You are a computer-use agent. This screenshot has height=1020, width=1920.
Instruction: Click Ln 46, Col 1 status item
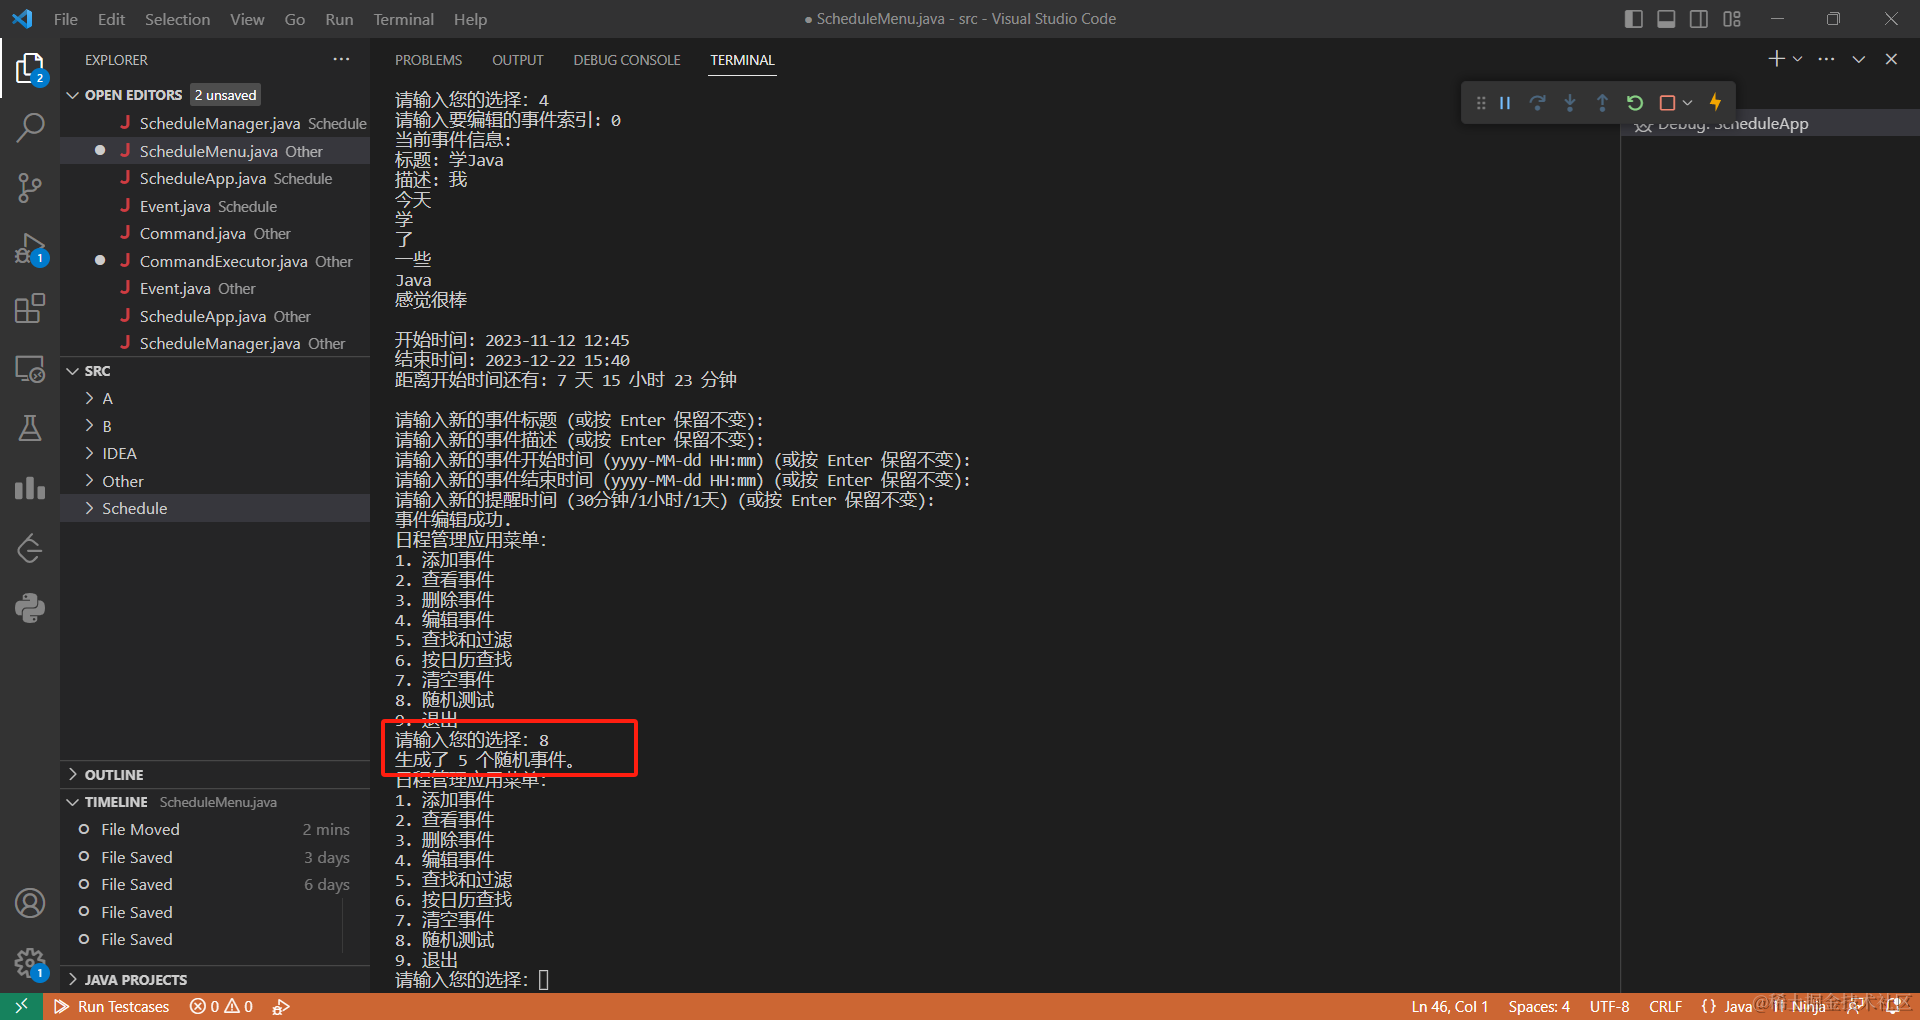tap(1449, 1006)
